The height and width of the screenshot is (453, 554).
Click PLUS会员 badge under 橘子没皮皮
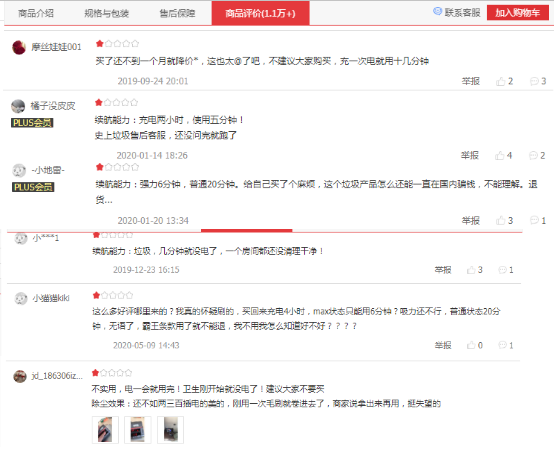tap(32, 123)
